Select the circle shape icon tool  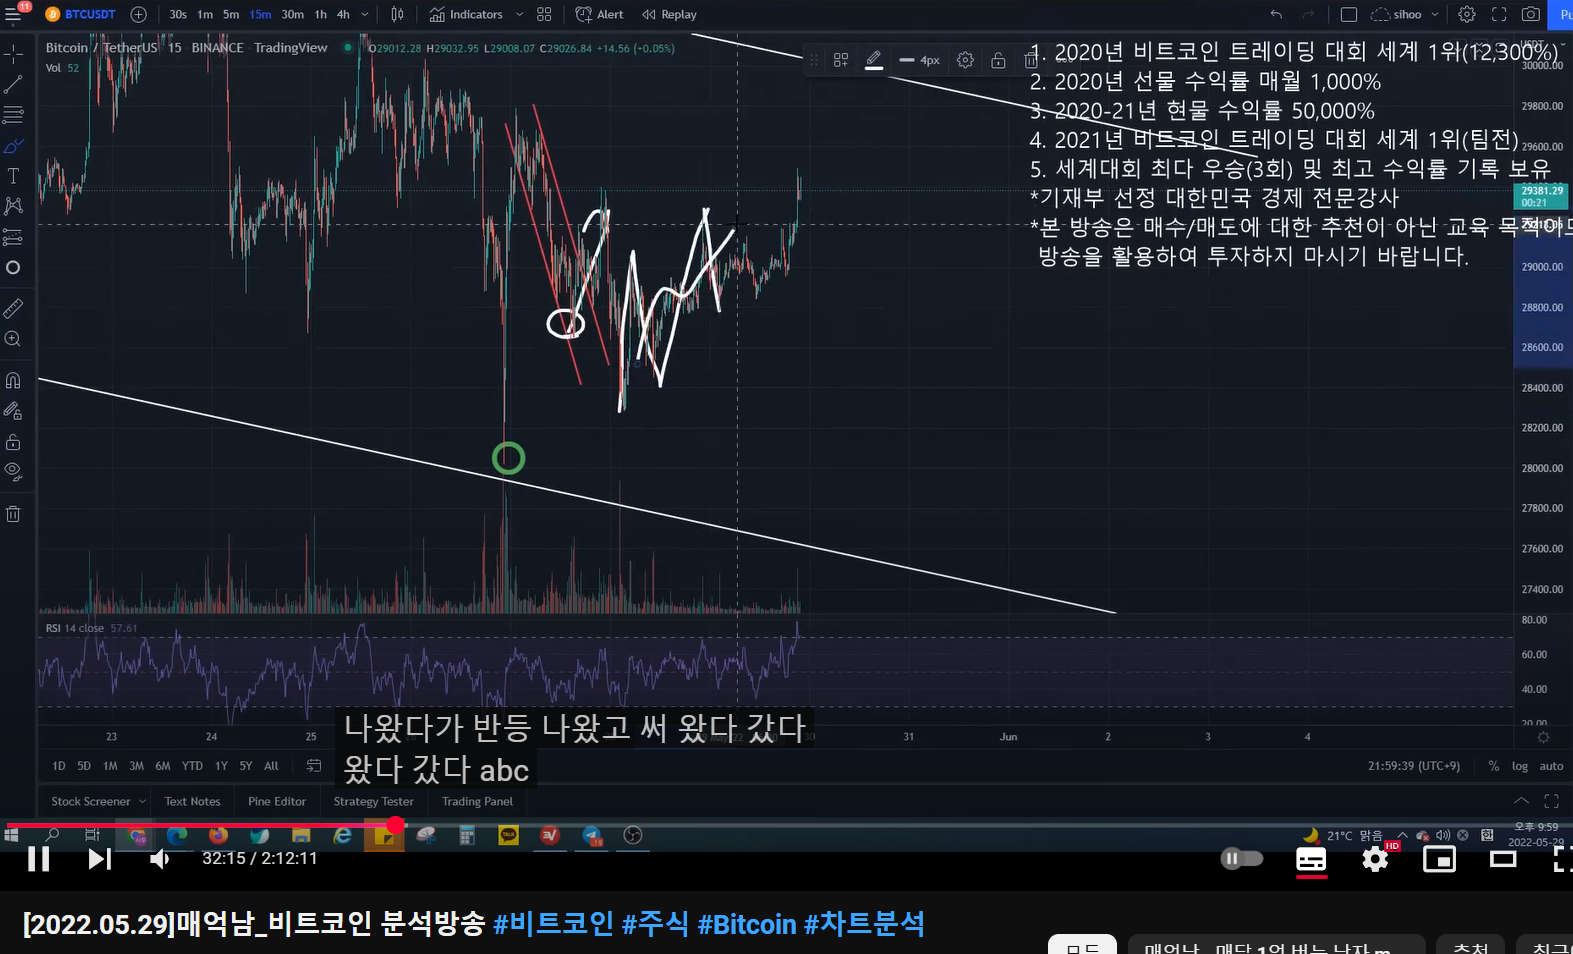pos(13,268)
